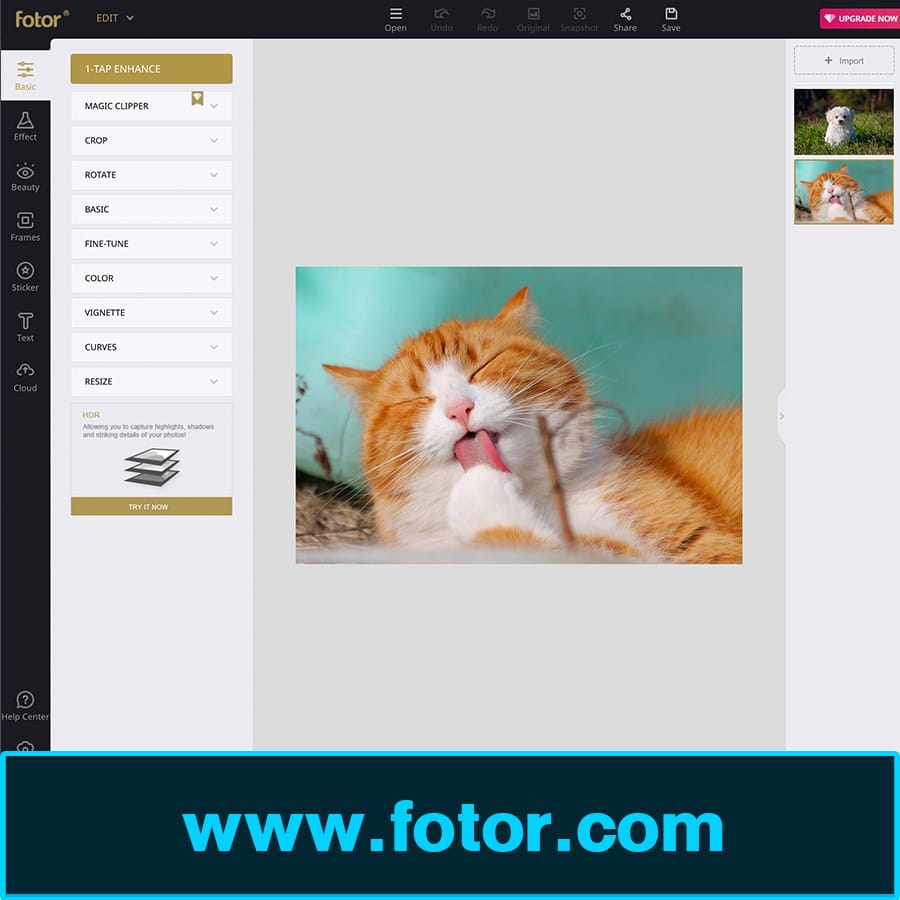This screenshot has width=900, height=900.
Task: Click the HDR Try It Now button
Action: click(152, 506)
